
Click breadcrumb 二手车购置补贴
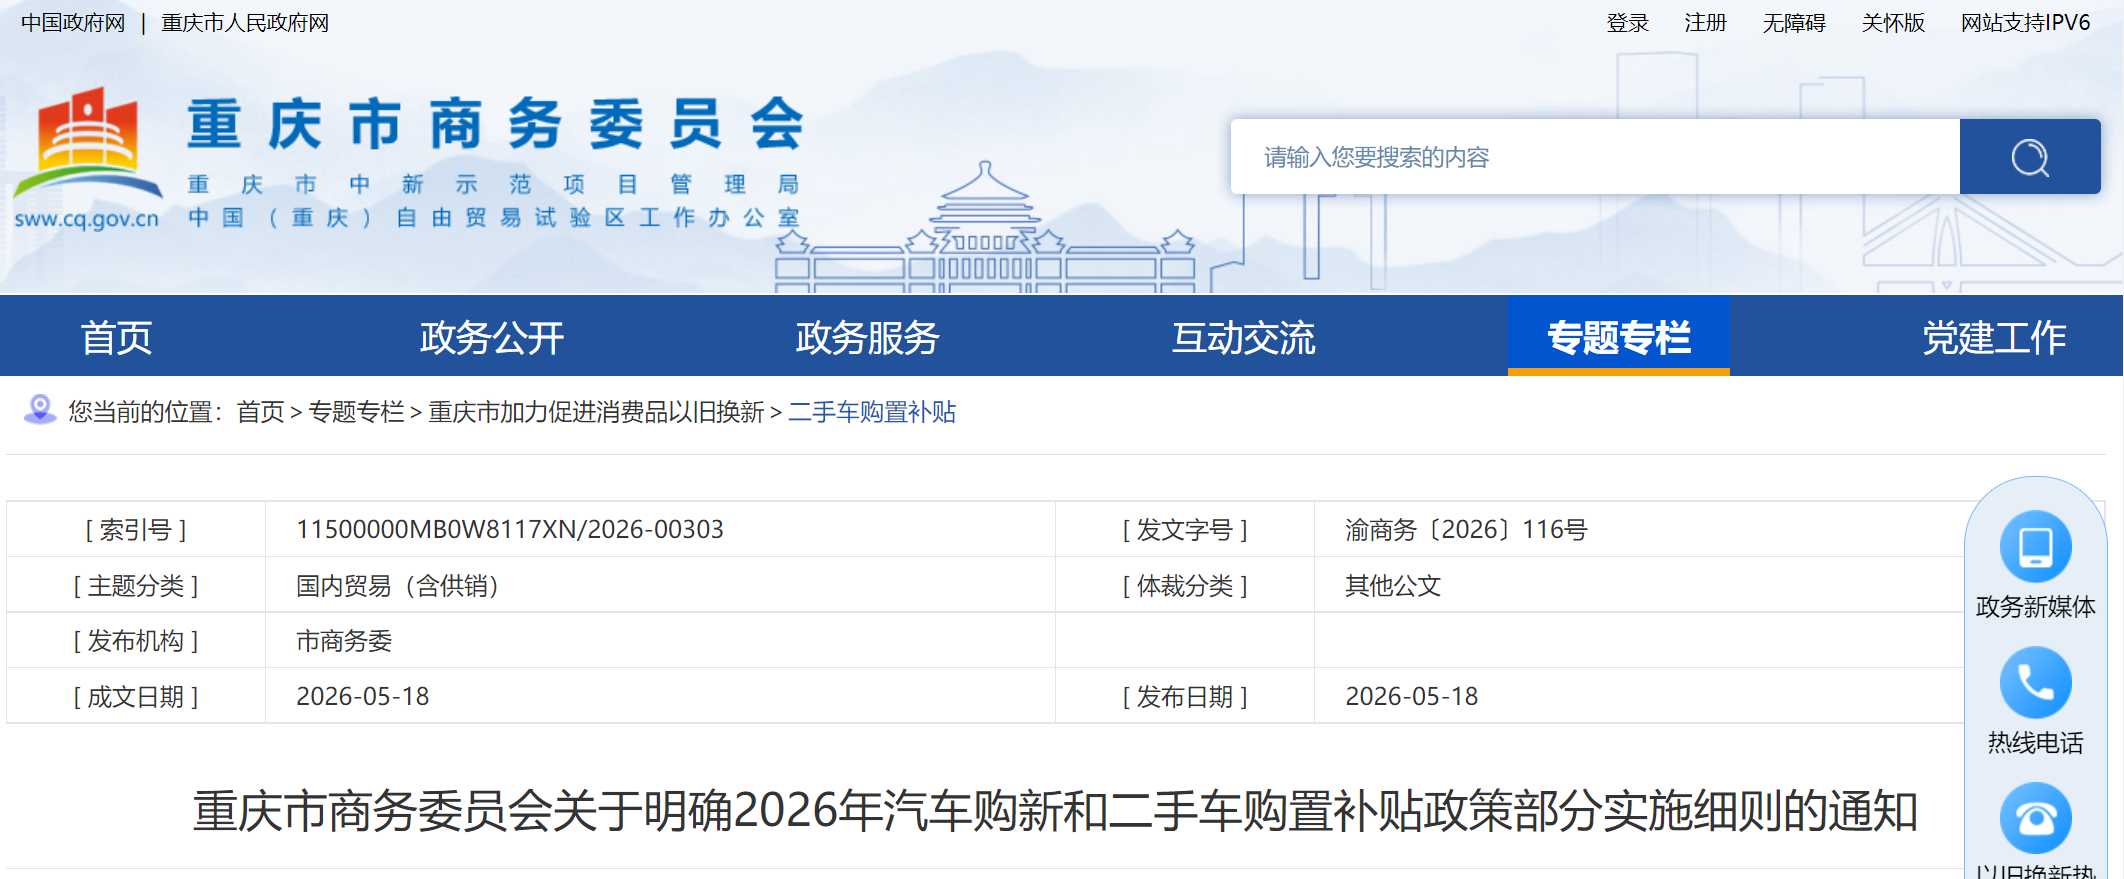[872, 412]
